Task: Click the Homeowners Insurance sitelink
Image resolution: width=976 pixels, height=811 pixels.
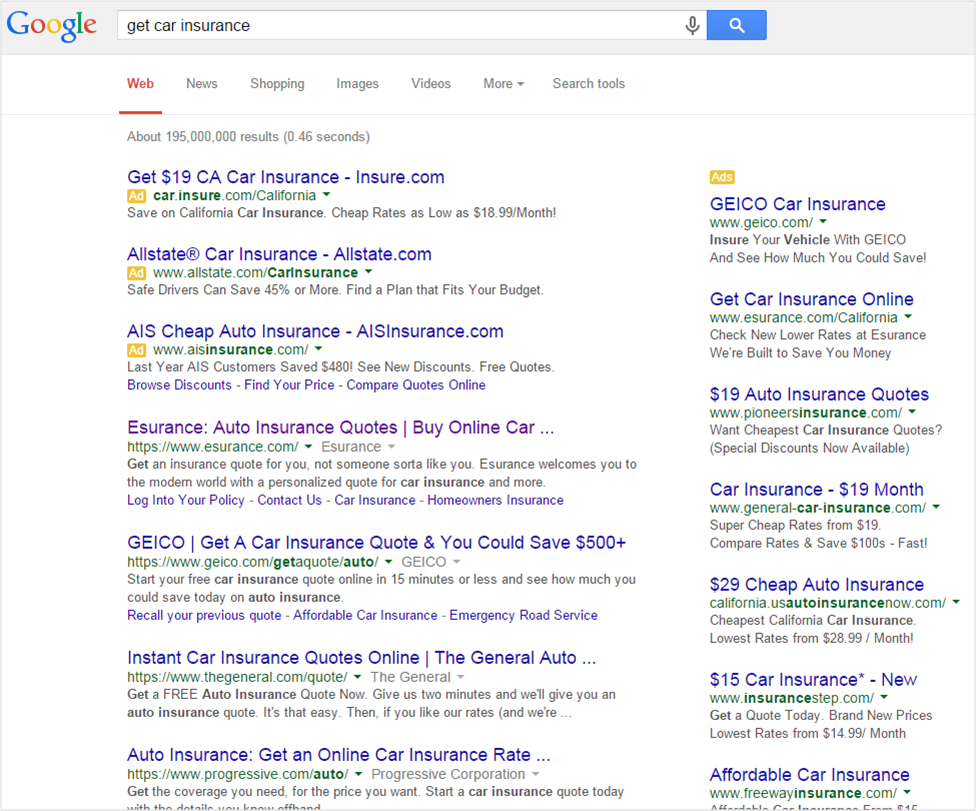Action: [x=495, y=500]
